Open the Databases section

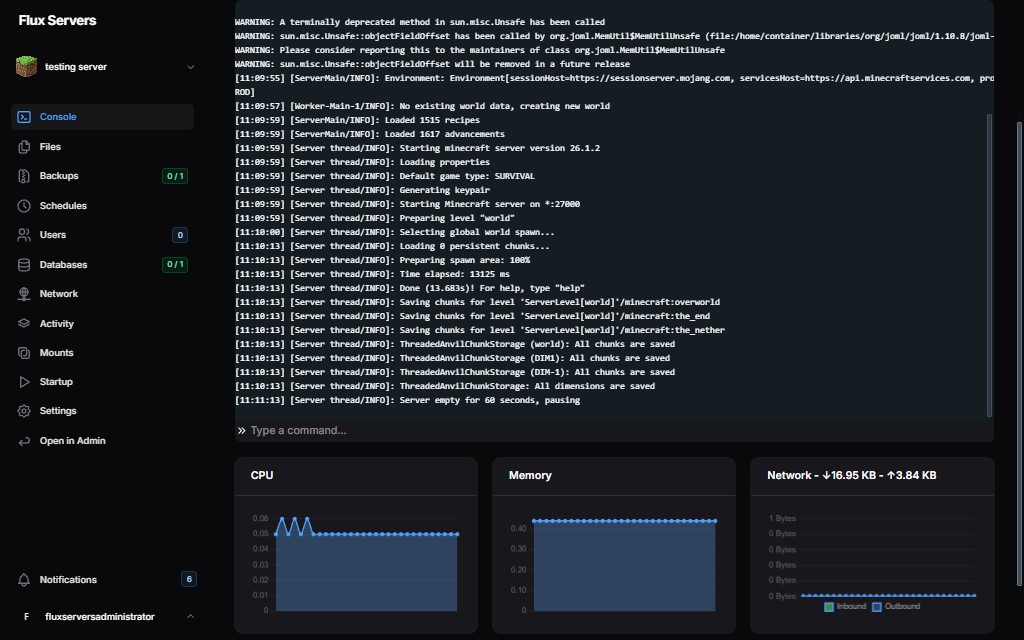click(x=103, y=264)
